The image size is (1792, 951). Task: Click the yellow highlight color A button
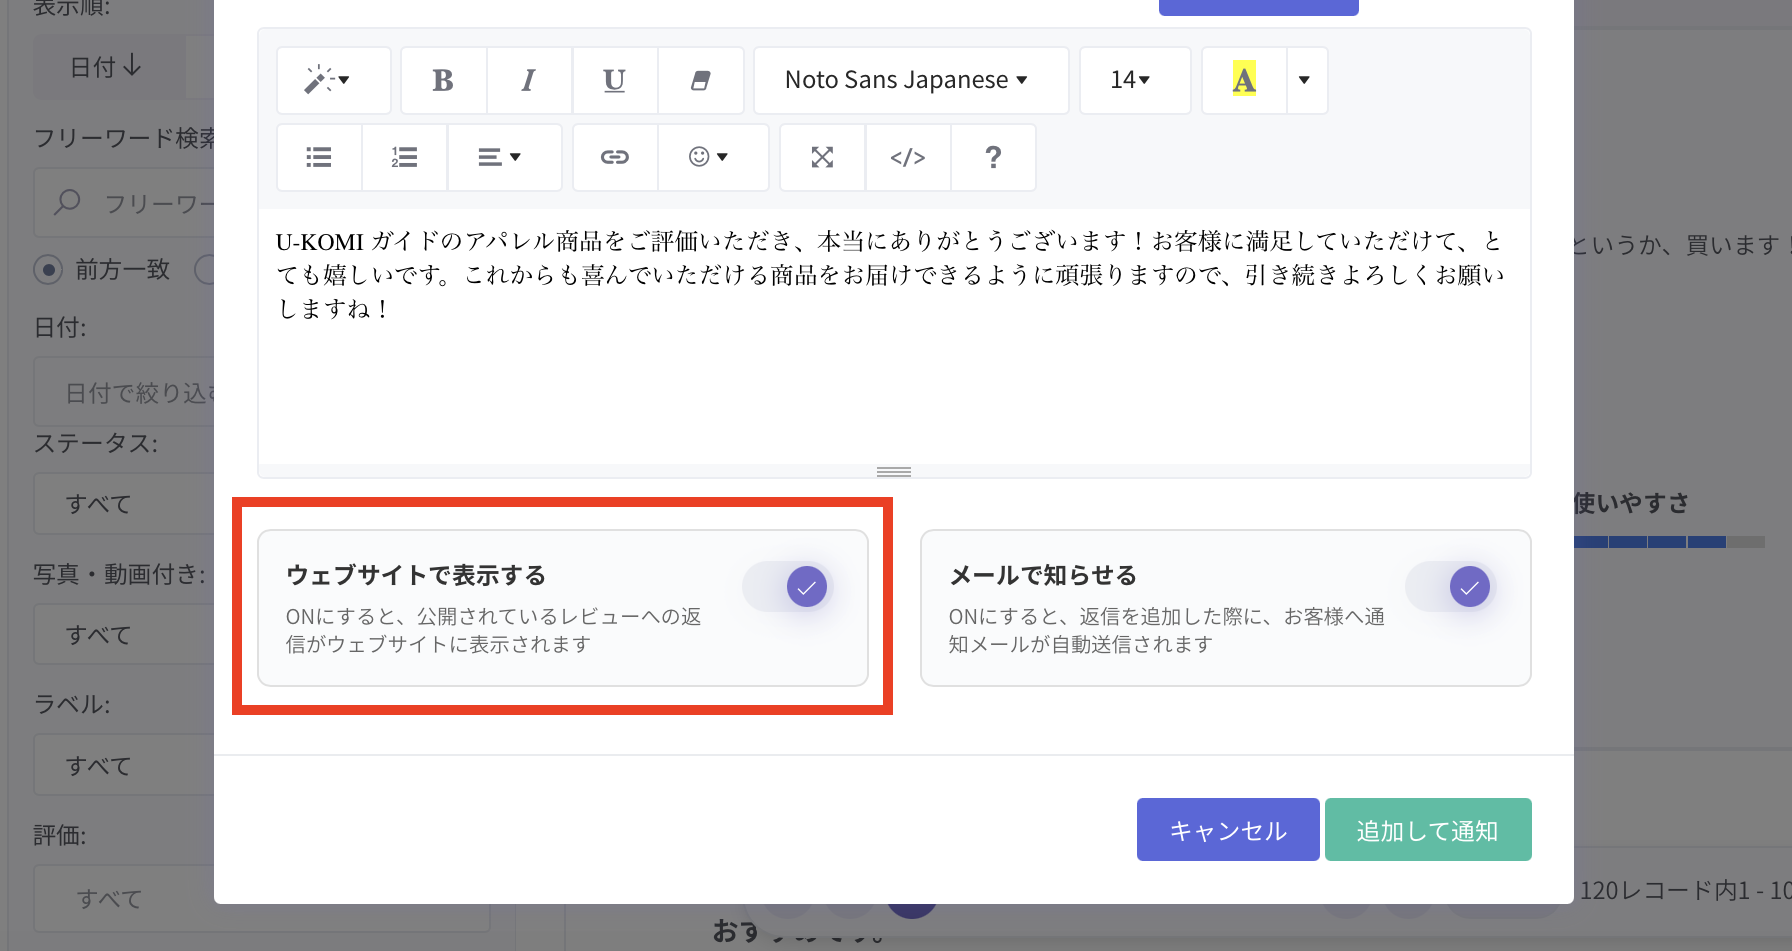(1244, 80)
